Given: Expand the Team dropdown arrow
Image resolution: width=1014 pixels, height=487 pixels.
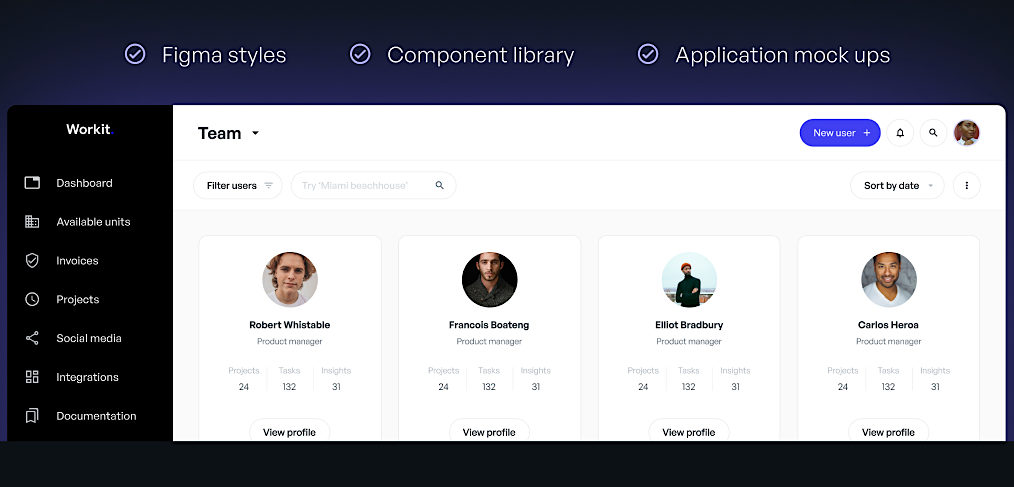Looking at the screenshot, I should click(255, 133).
